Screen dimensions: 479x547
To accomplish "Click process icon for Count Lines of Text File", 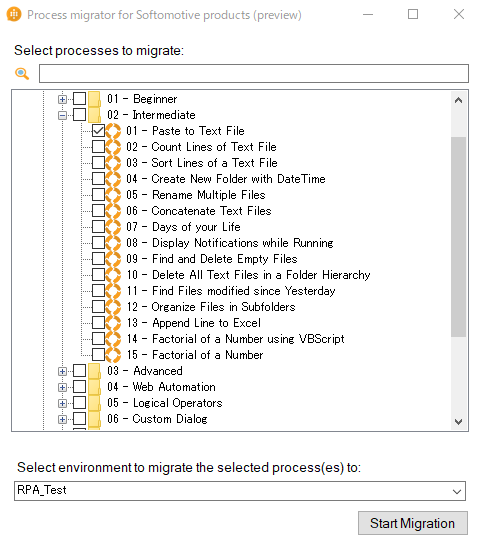I will coord(113,147).
